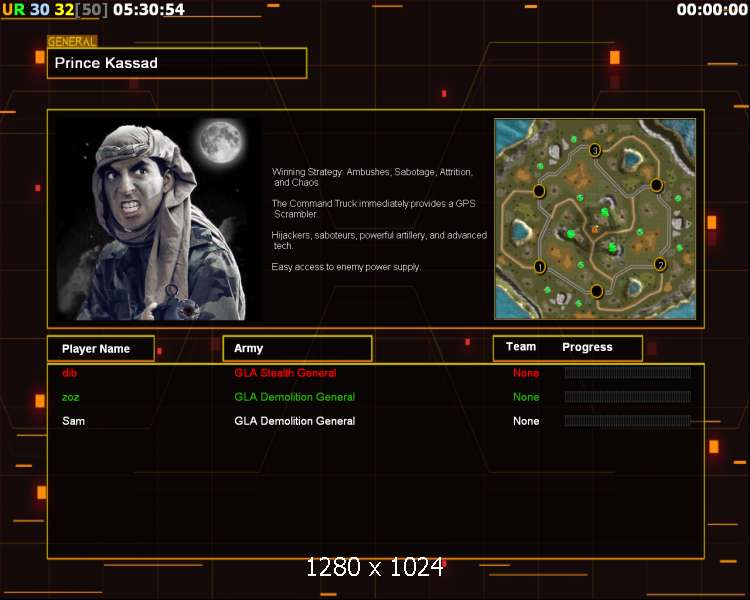Select player zoz in the list
This screenshot has height=600, width=750.
[x=71, y=397]
